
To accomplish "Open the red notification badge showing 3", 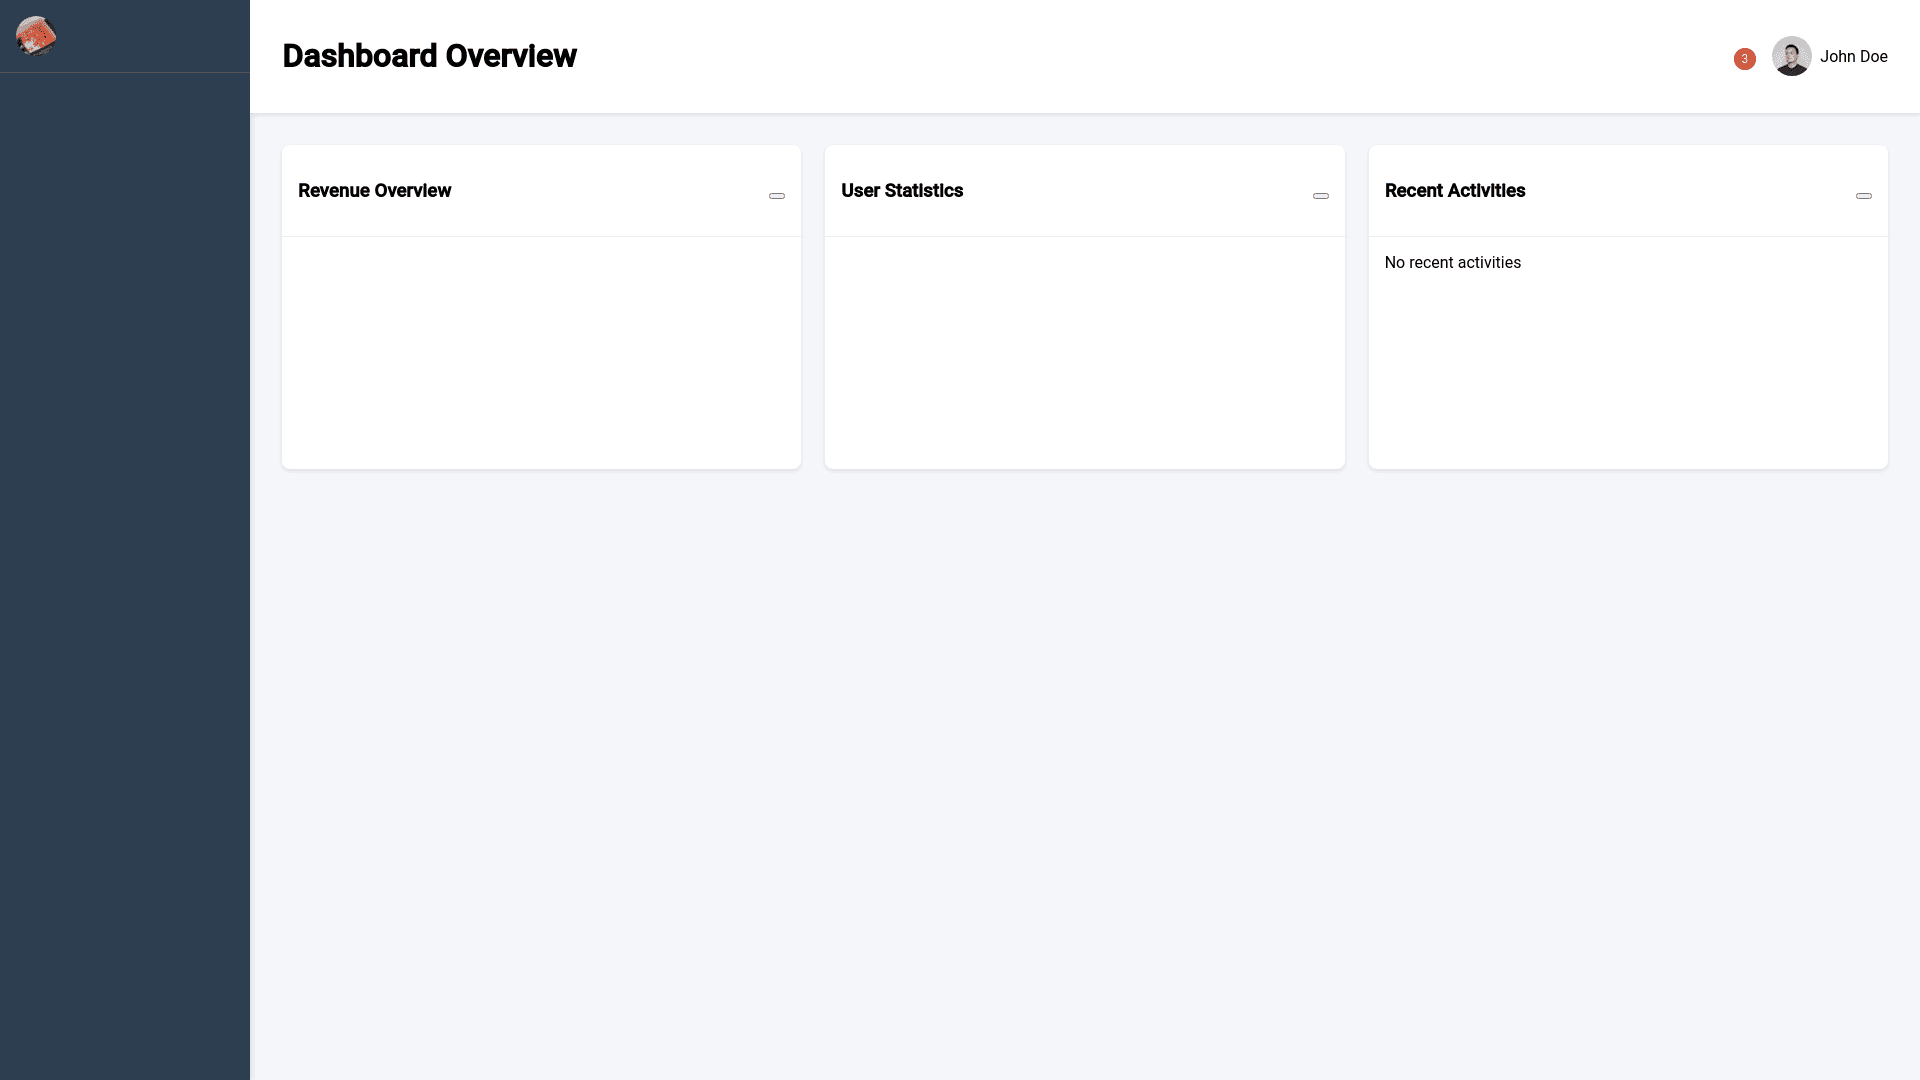I will coord(1744,59).
